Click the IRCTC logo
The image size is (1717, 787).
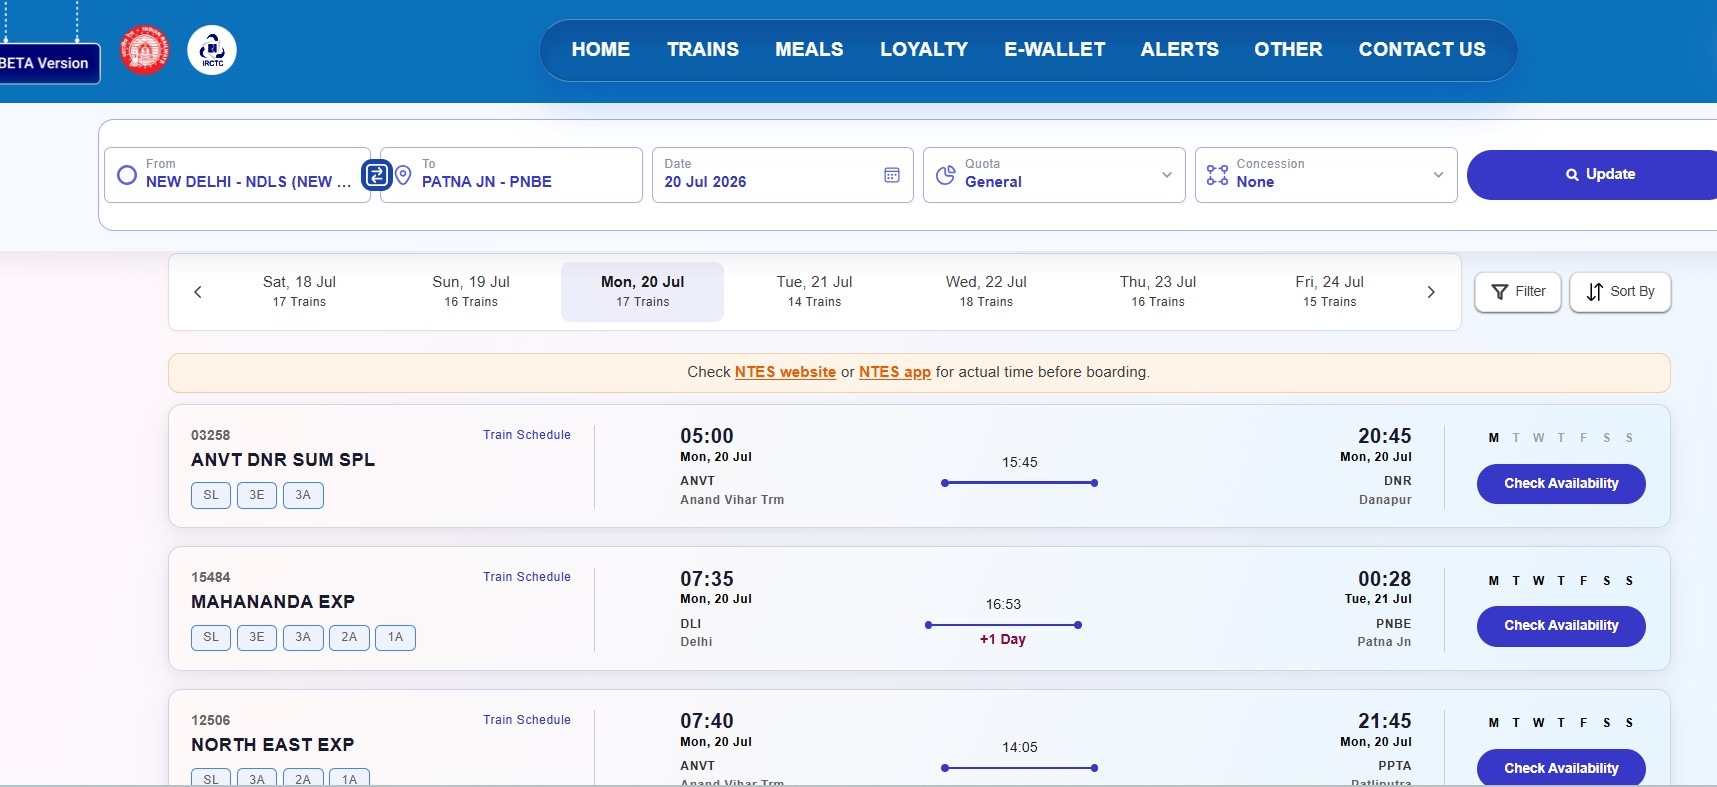pos(212,50)
